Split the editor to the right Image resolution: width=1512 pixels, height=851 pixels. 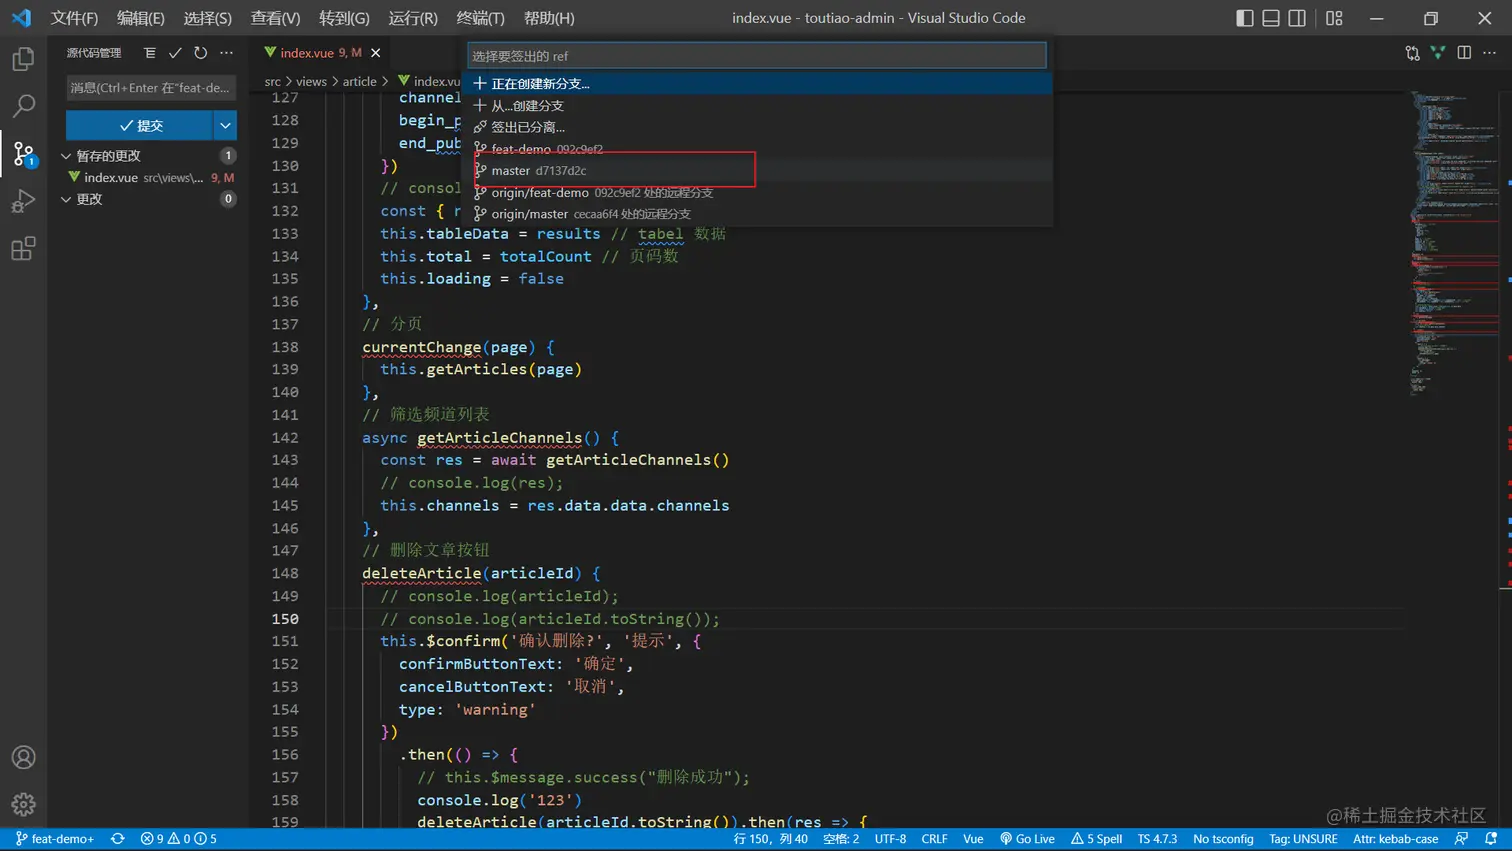pos(1464,53)
